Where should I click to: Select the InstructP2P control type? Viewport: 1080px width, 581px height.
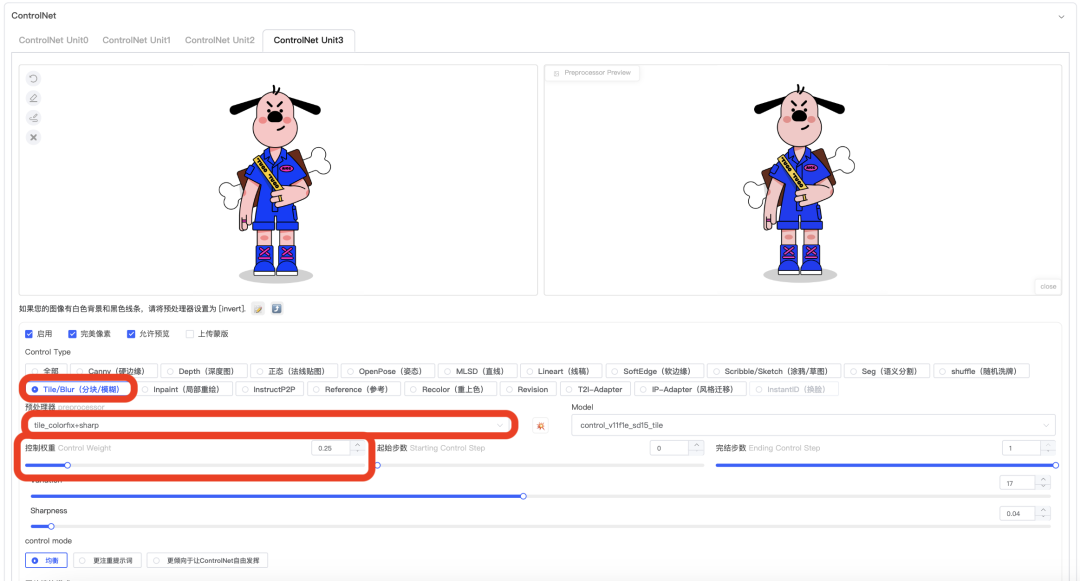269,390
